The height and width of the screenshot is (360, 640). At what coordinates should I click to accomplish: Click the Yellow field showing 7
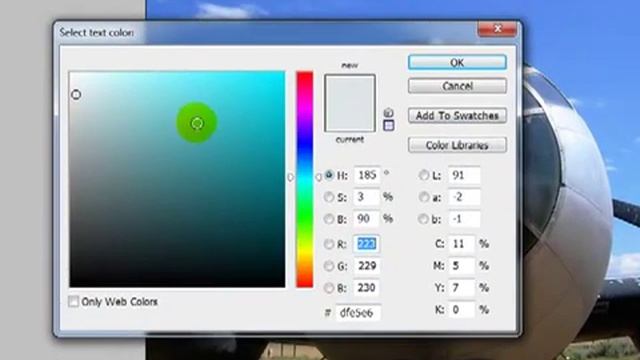pos(462,288)
